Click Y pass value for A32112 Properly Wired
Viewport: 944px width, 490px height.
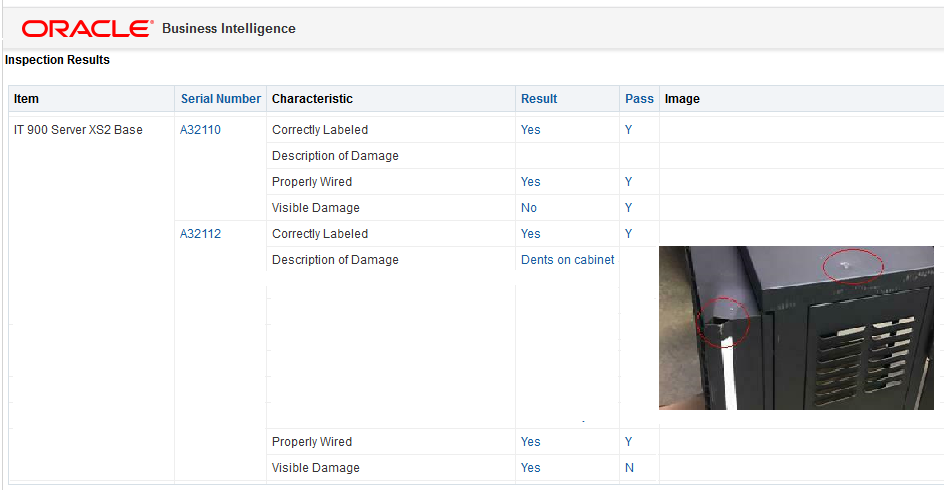[629, 442]
